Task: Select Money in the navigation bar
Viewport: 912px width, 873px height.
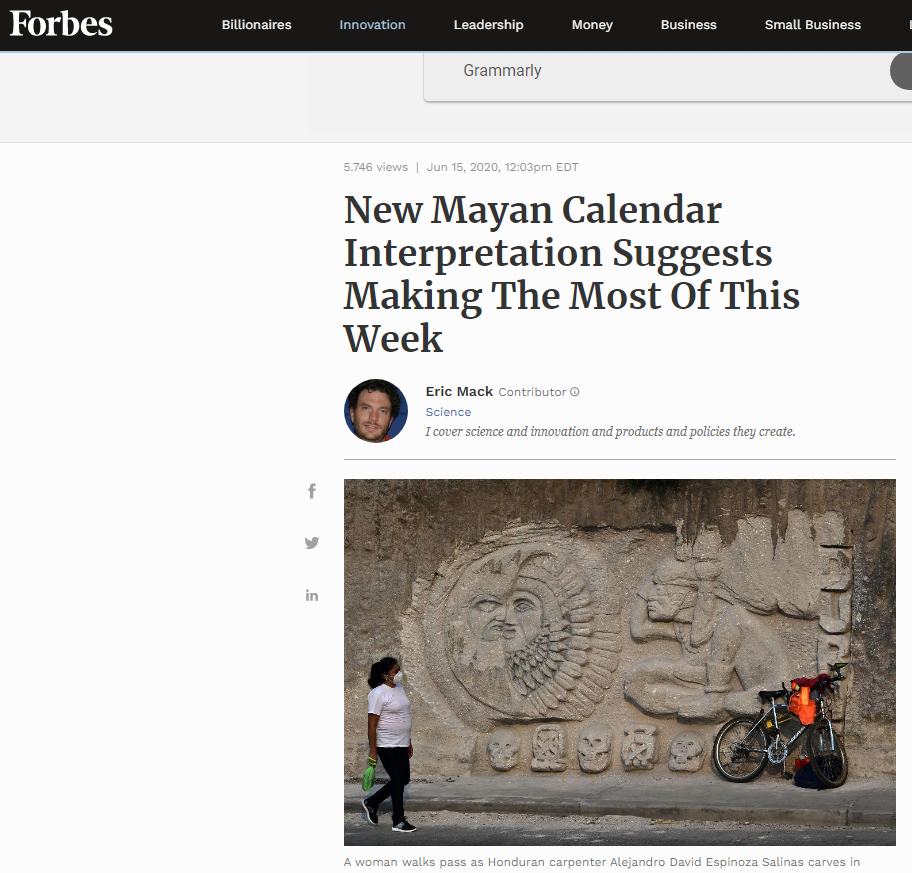Action: click(x=592, y=25)
